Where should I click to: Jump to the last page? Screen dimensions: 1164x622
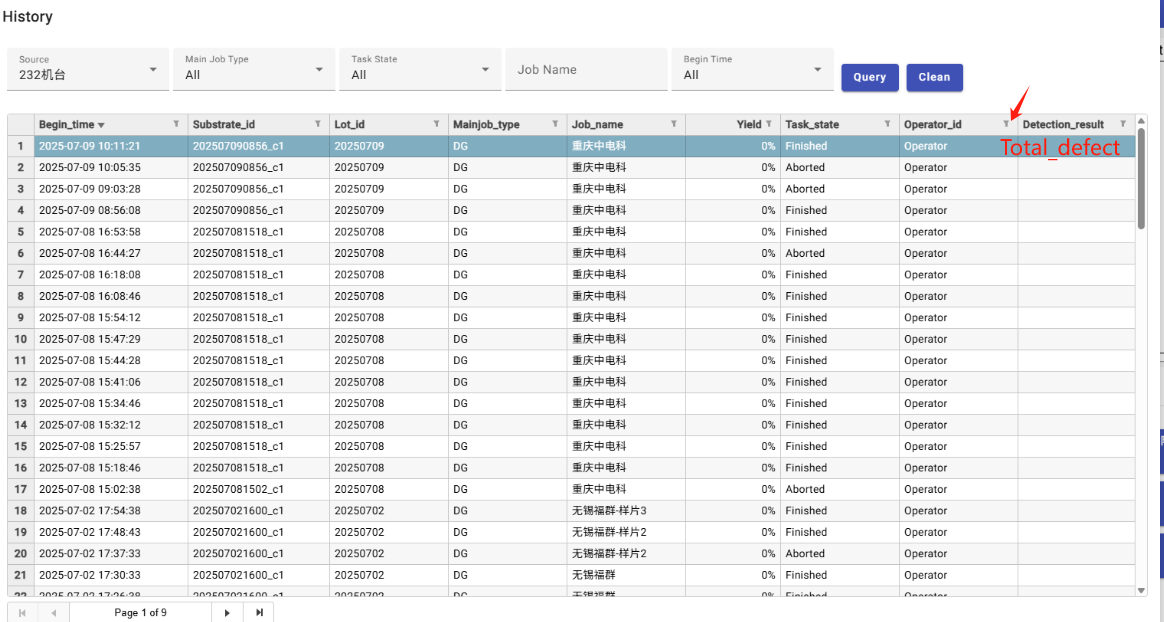click(259, 612)
